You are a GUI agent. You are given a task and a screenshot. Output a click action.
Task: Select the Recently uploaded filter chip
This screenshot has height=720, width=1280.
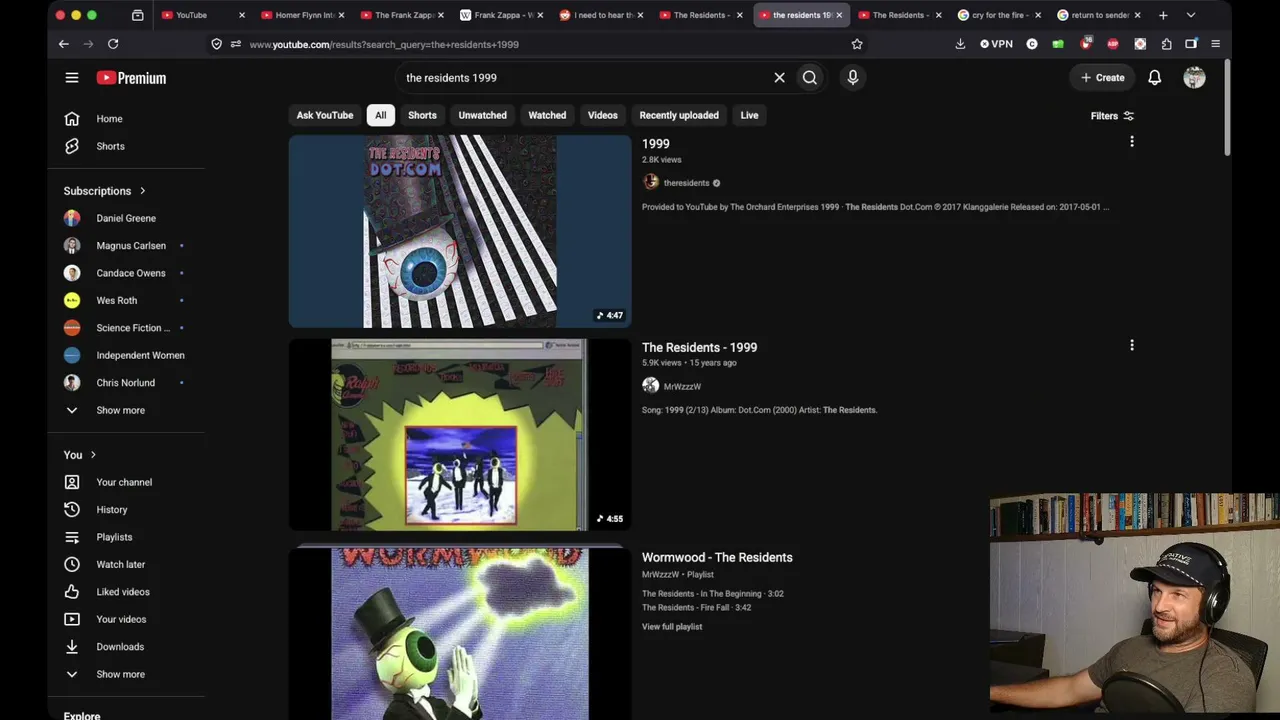pos(679,115)
